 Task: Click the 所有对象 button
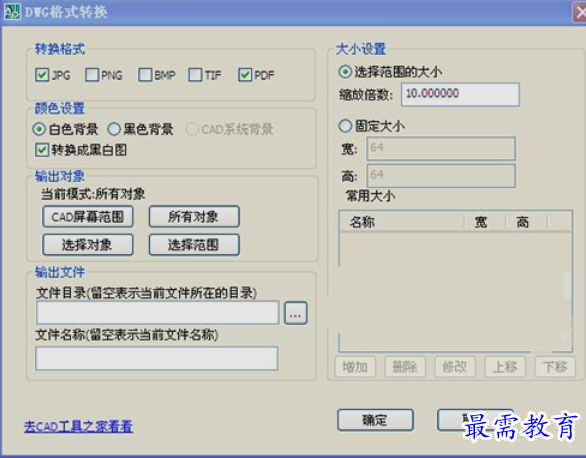pos(194,217)
